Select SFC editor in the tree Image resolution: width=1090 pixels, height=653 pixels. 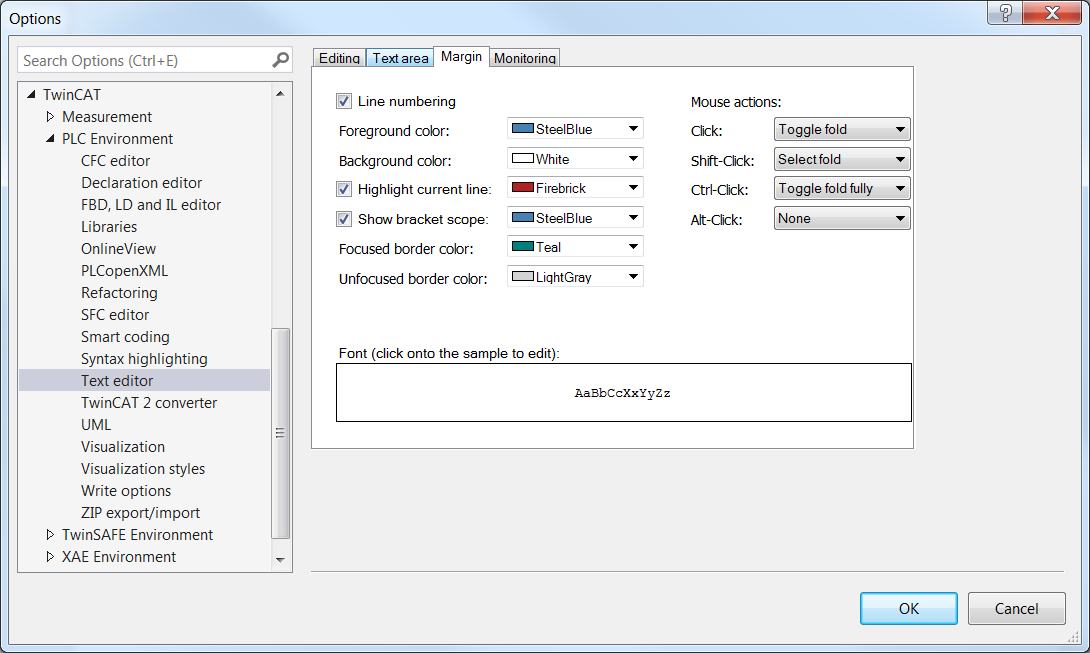click(x=115, y=315)
